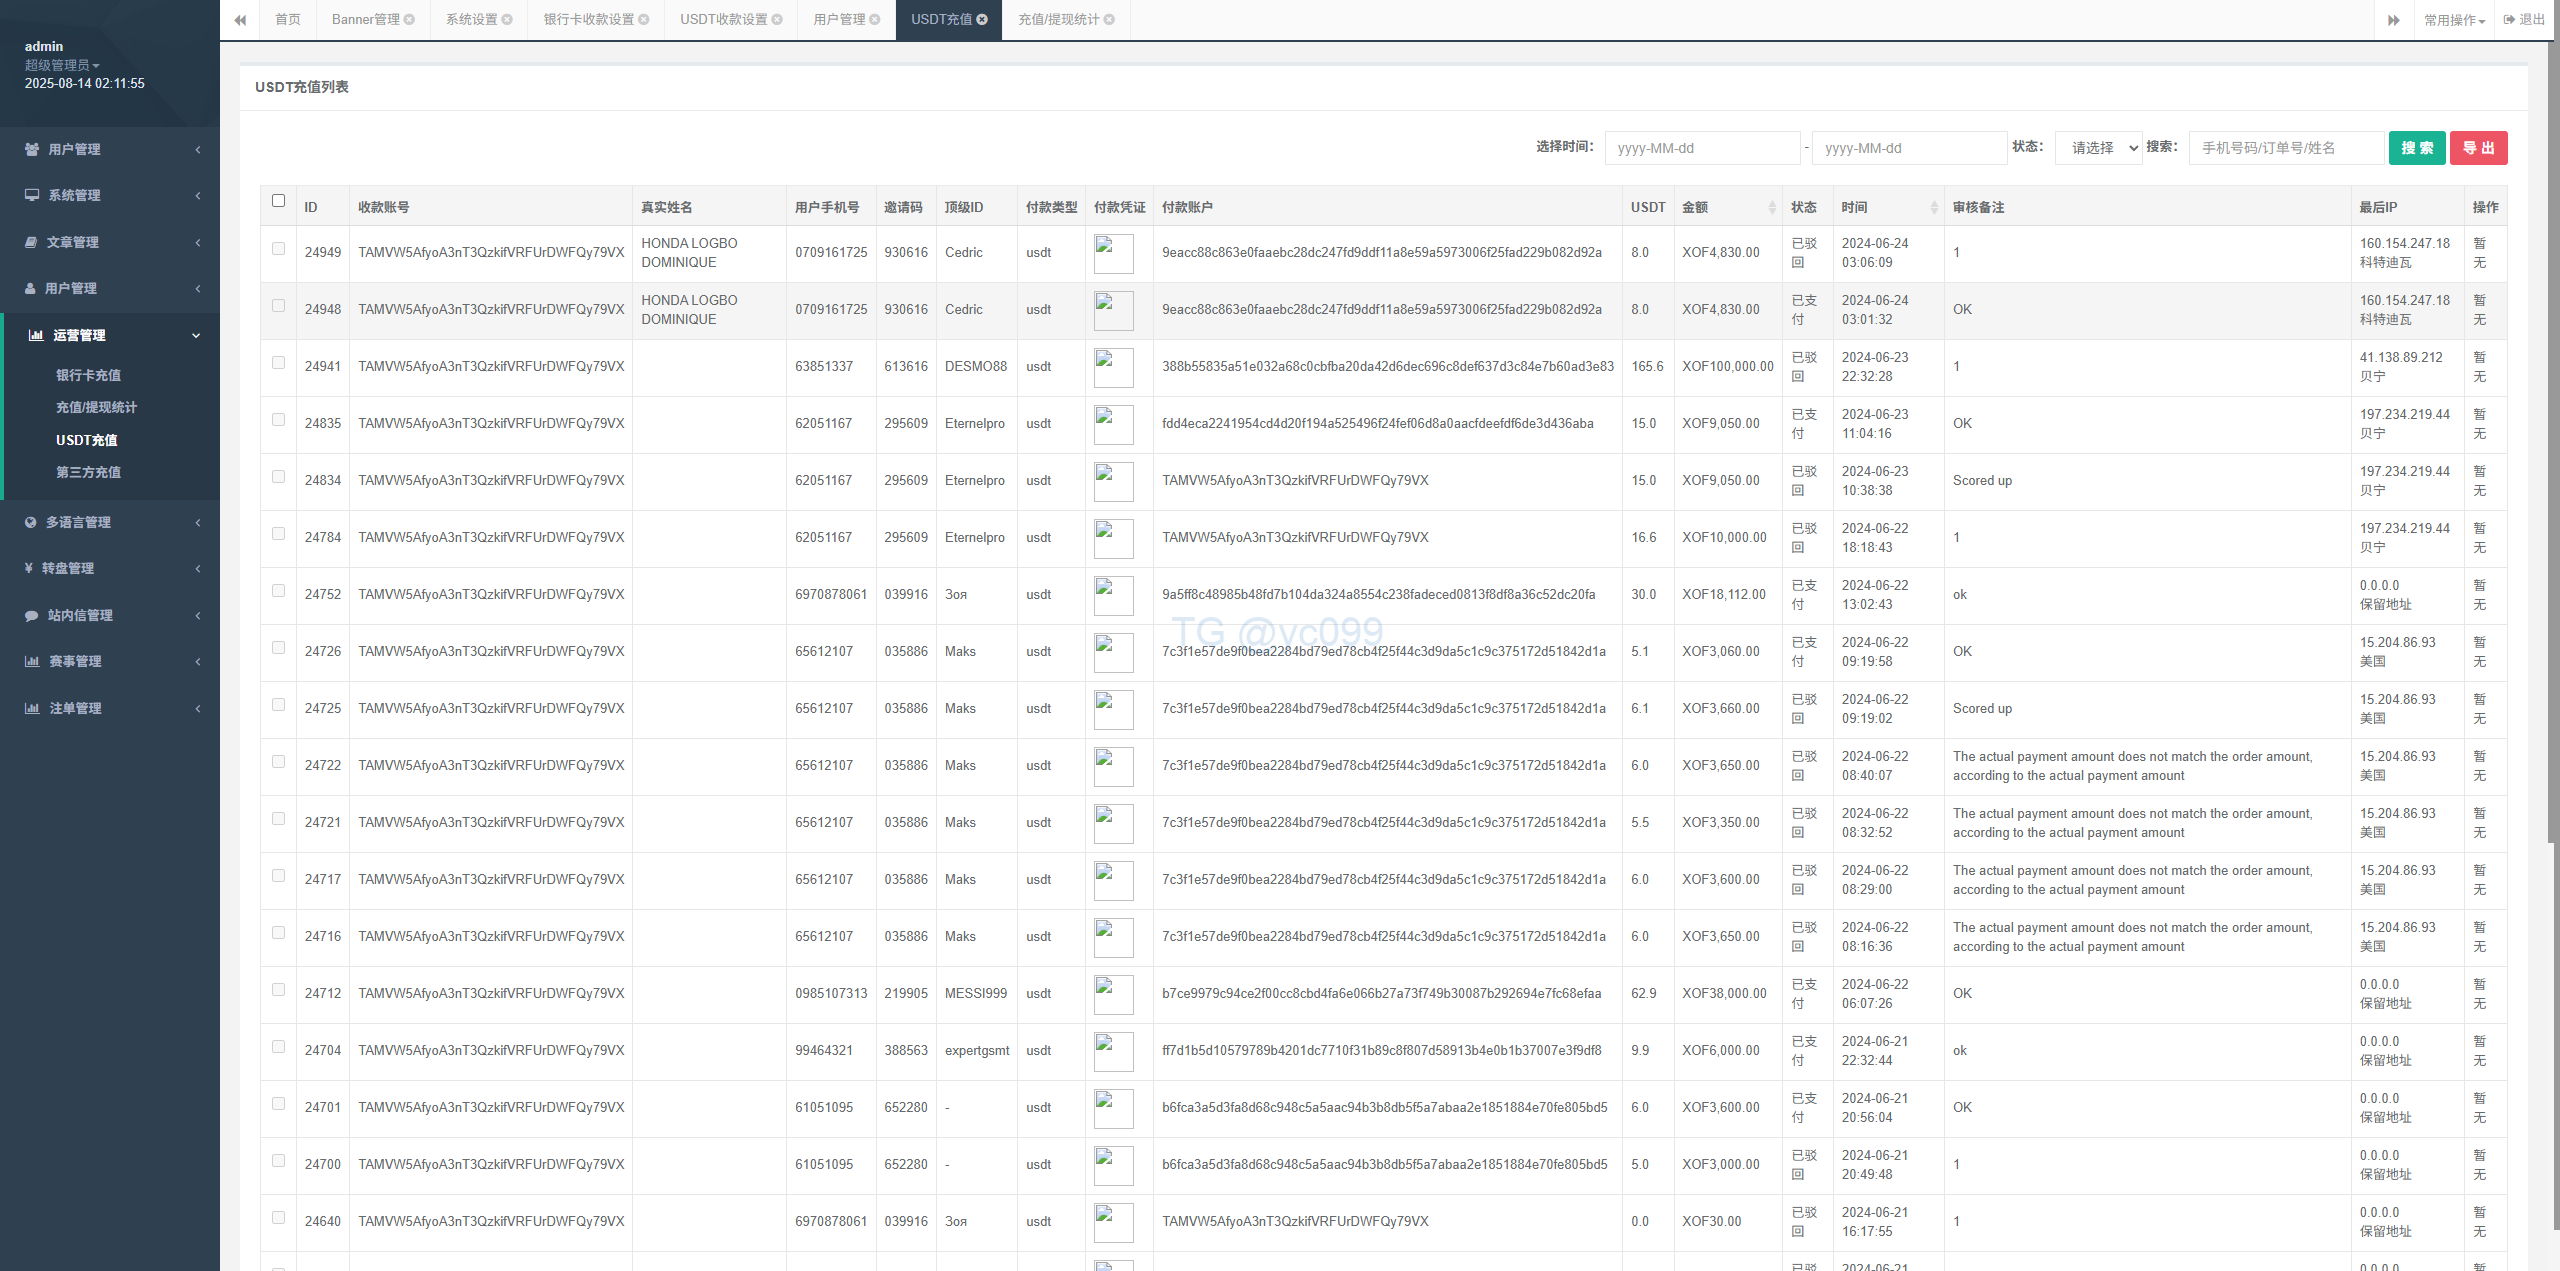2560x1271 pixels.
Task: Click the 多语言管理 globe icon
Action: coord(31,522)
